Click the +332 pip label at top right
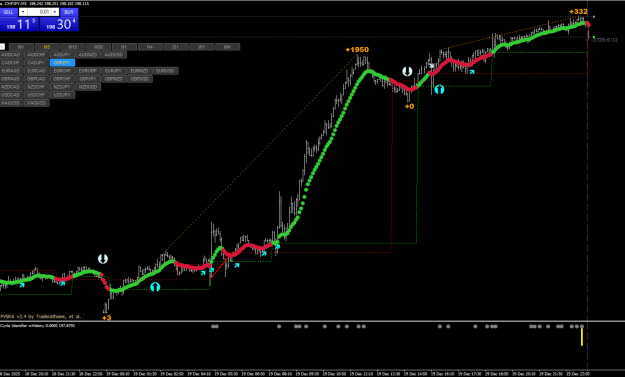Screen dimensions: 625x377 [x=578, y=12]
